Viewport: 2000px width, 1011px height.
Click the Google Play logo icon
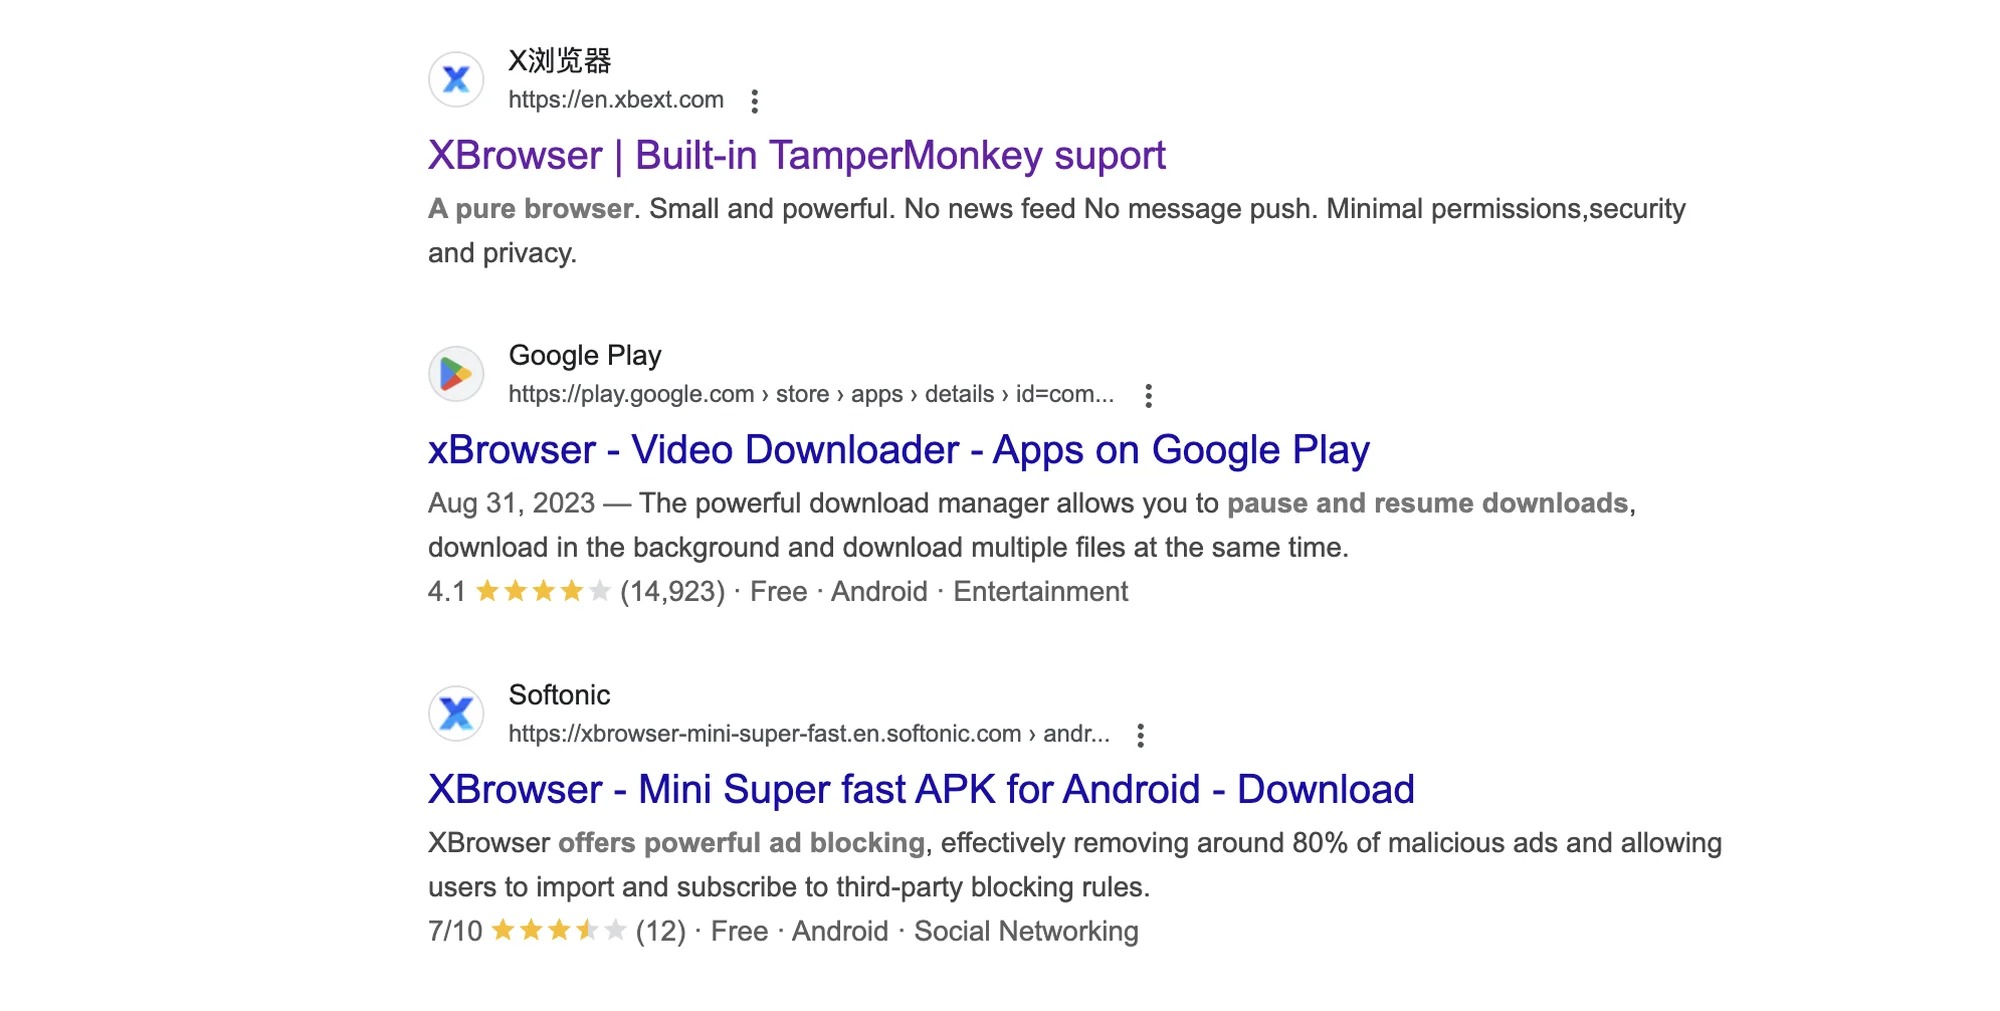(456, 374)
